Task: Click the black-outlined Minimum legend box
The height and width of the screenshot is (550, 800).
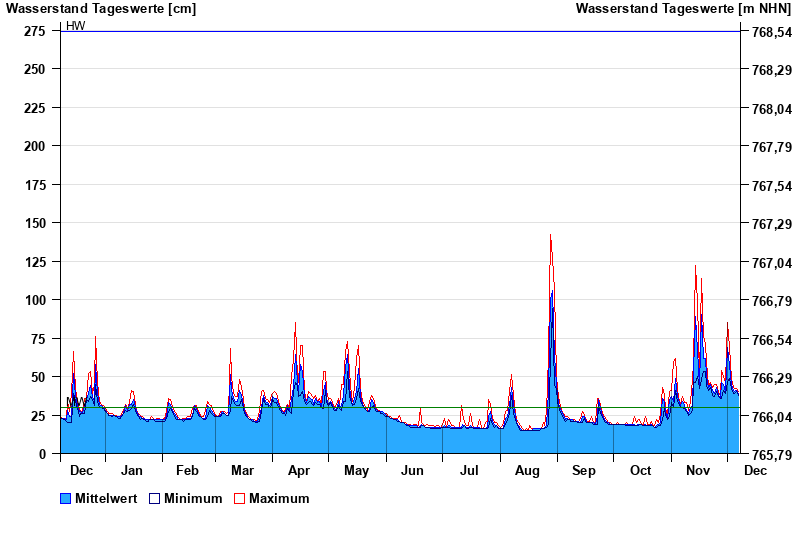Action: click(154, 498)
